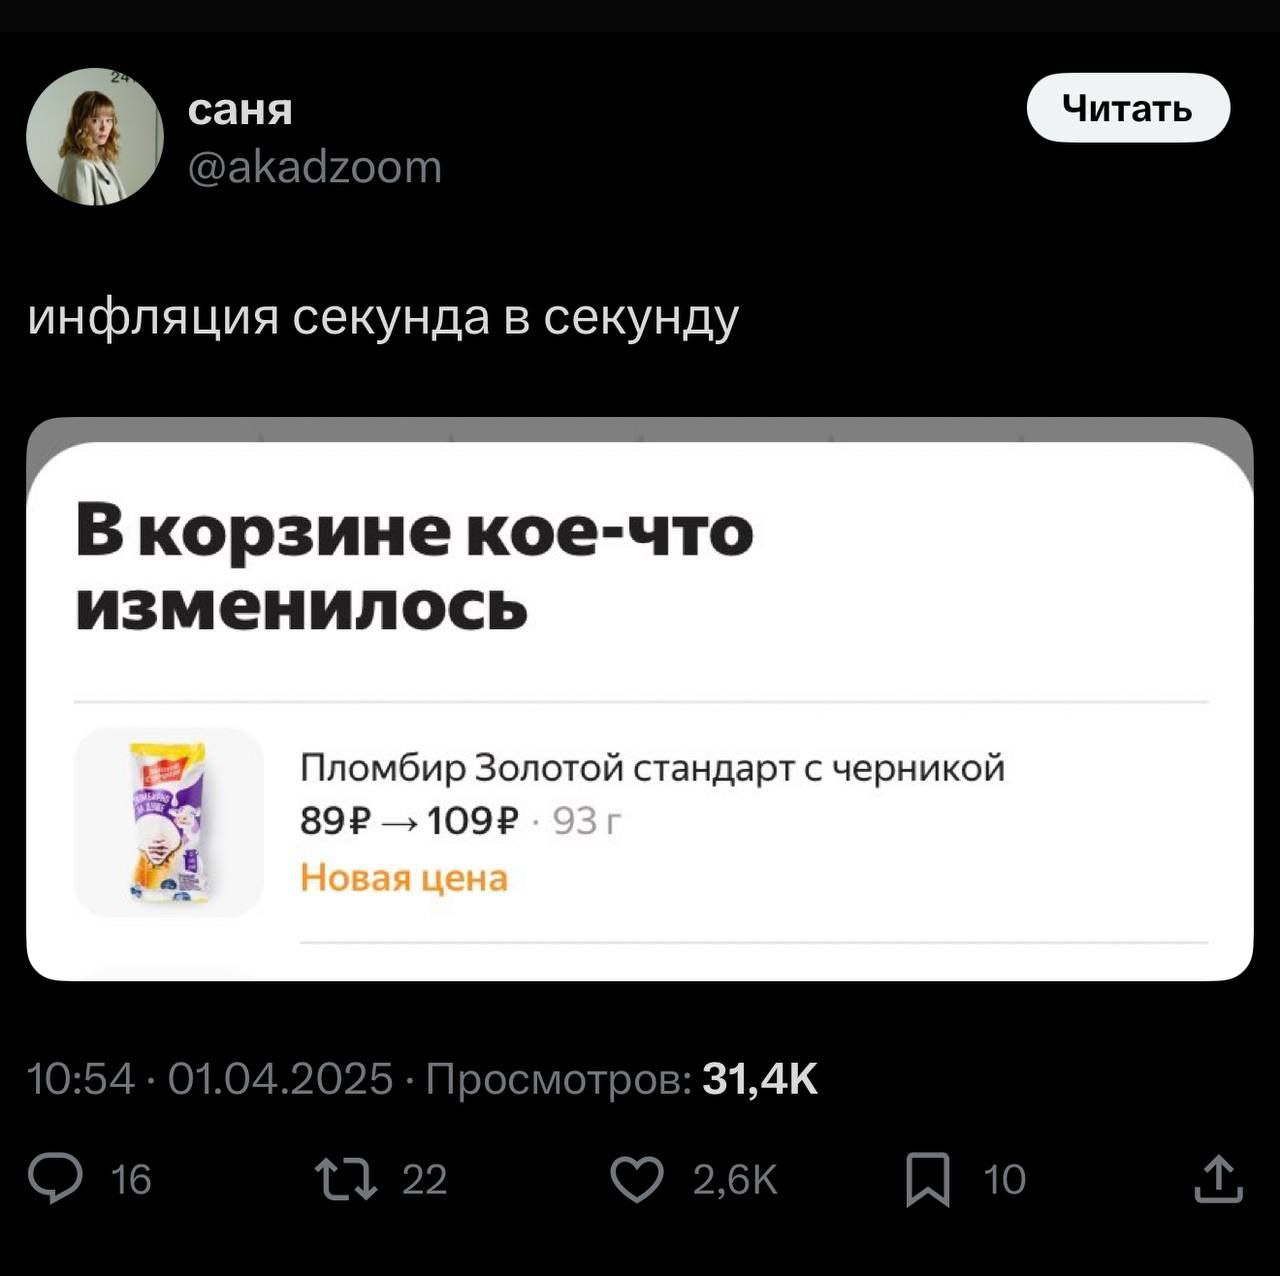Like the tweet with heart icon
Screen dimensions: 1280x1276
point(637,1179)
